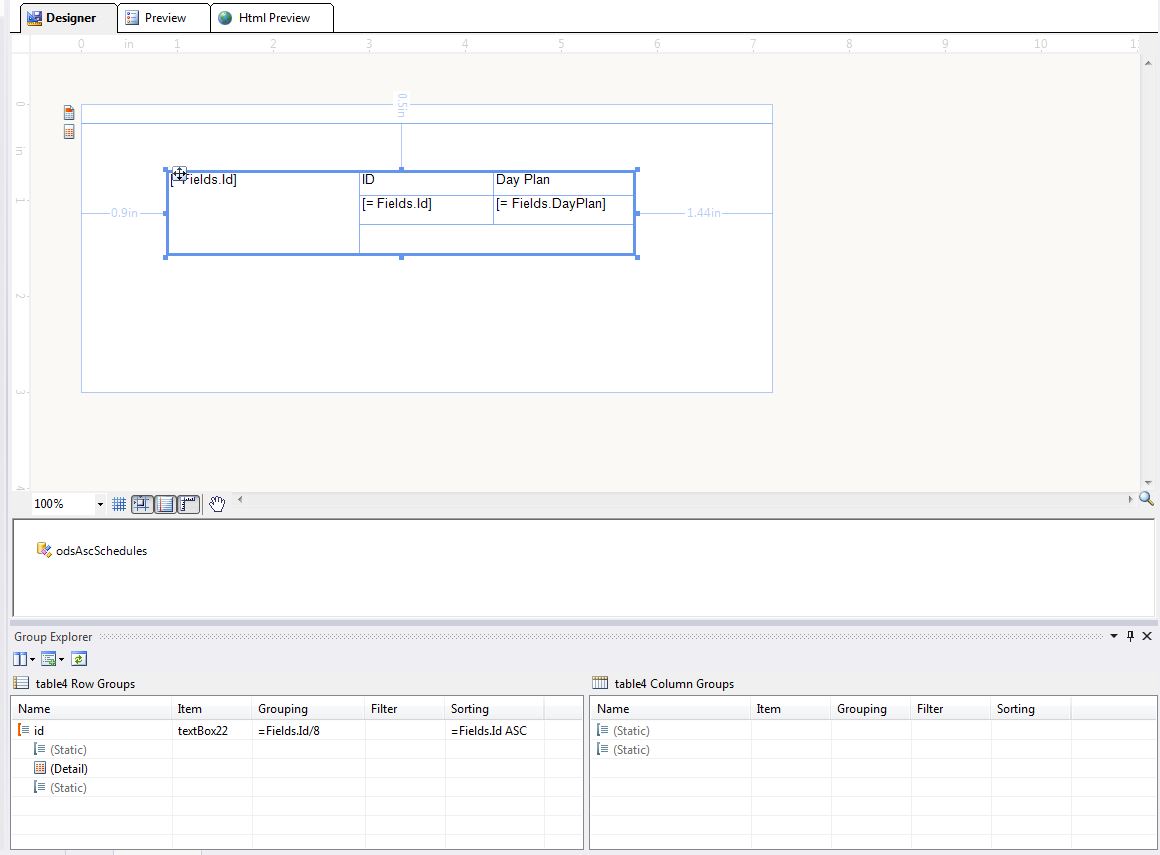Pin the Group Explorer panel
The height and width of the screenshot is (855, 1160).
[x=1130, y=636]
